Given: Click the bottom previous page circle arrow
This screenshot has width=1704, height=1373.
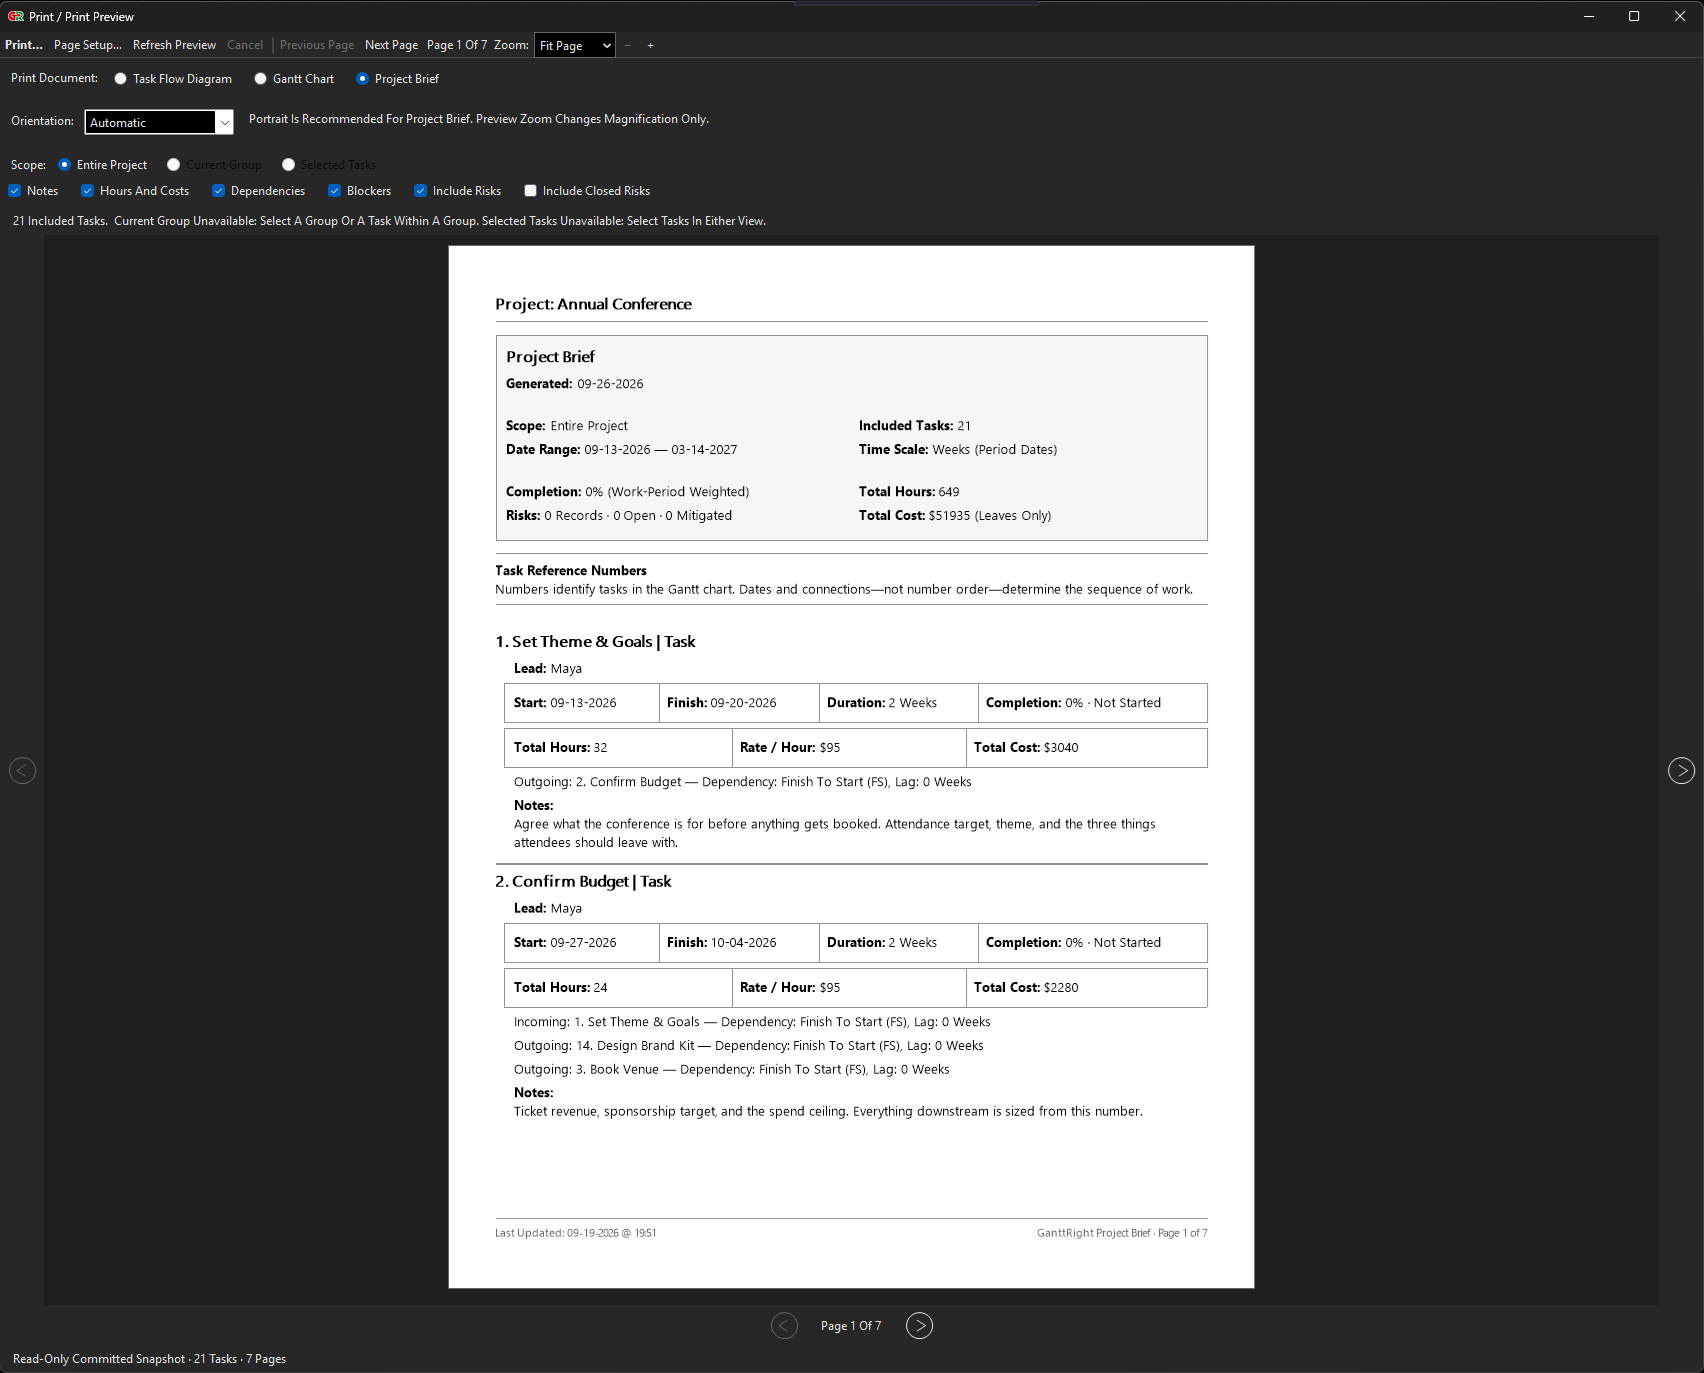Looking at the screenshot, I should (x=784, y=1325).
